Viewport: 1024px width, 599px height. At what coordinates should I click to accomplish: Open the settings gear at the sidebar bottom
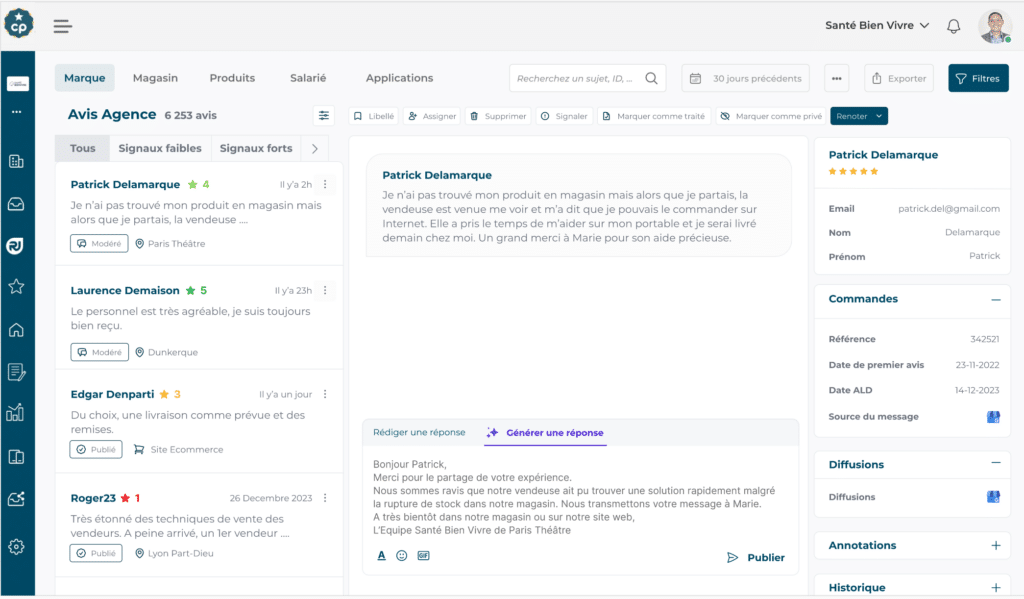tap(15, 546)
